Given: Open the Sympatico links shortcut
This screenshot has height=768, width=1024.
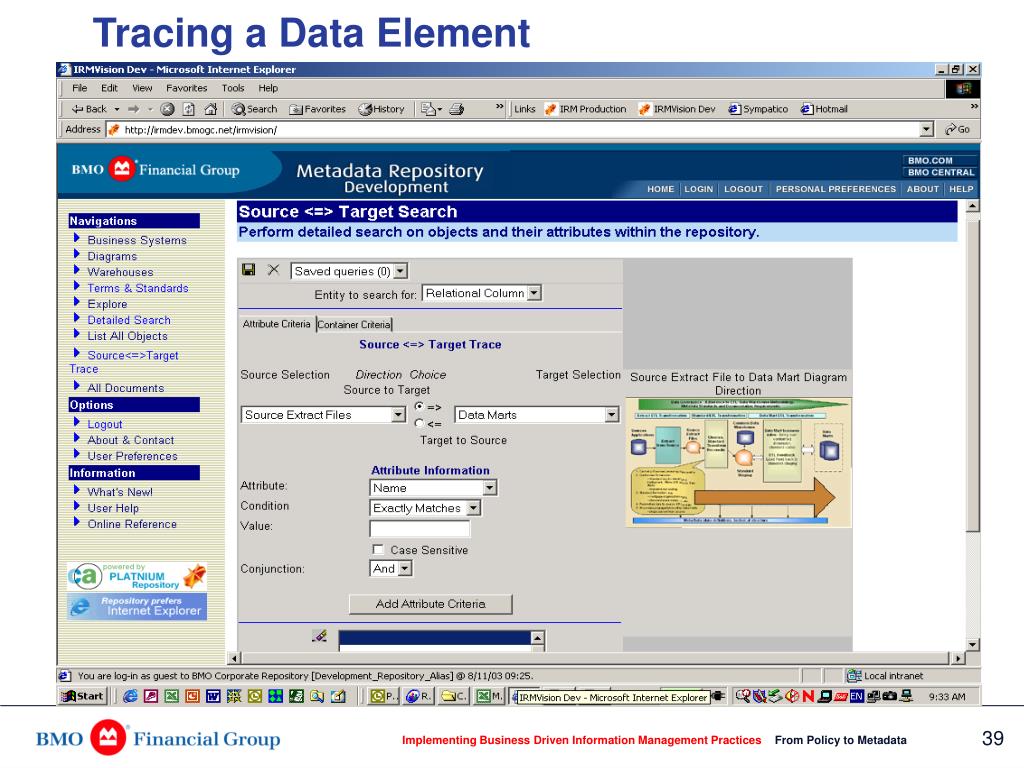Looking at the screenshot, I should pyautogui.click(x=758, y=109).
